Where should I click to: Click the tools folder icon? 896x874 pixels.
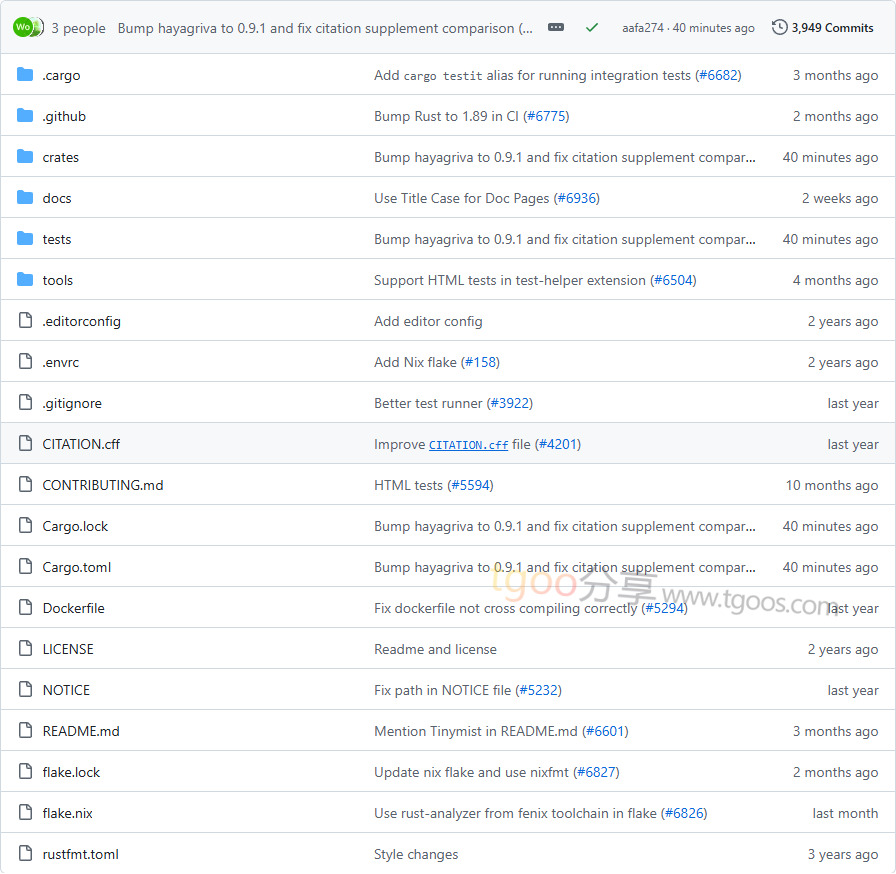[25, 280]
